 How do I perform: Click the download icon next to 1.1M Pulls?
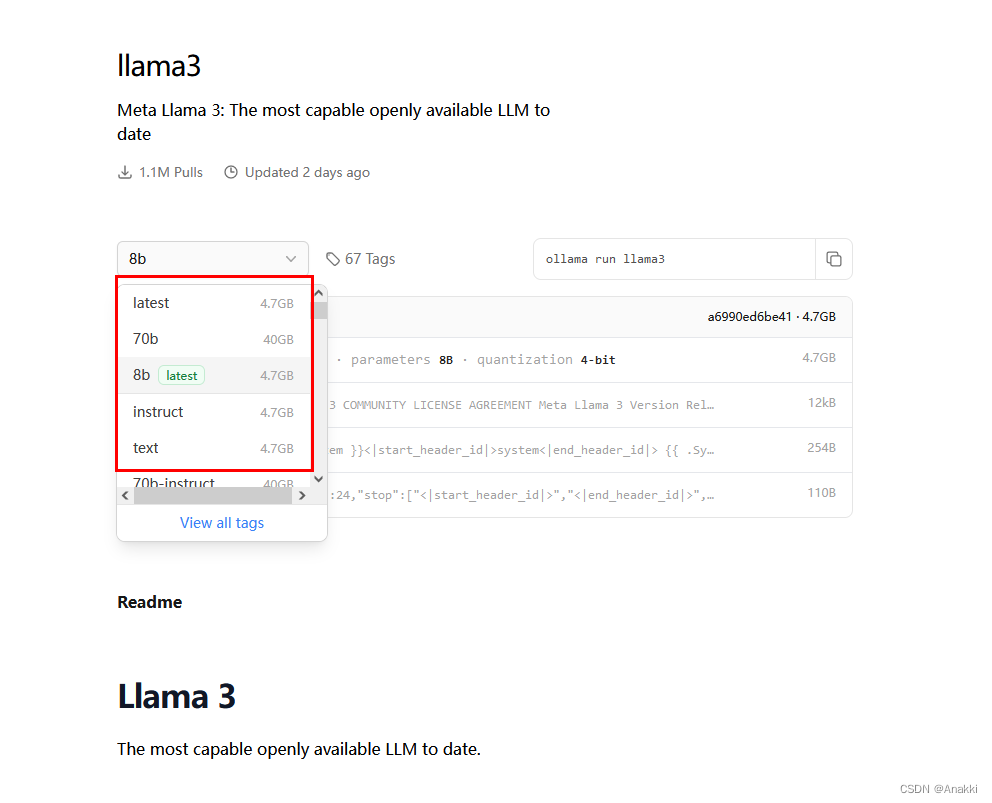(x=125, y=172)
